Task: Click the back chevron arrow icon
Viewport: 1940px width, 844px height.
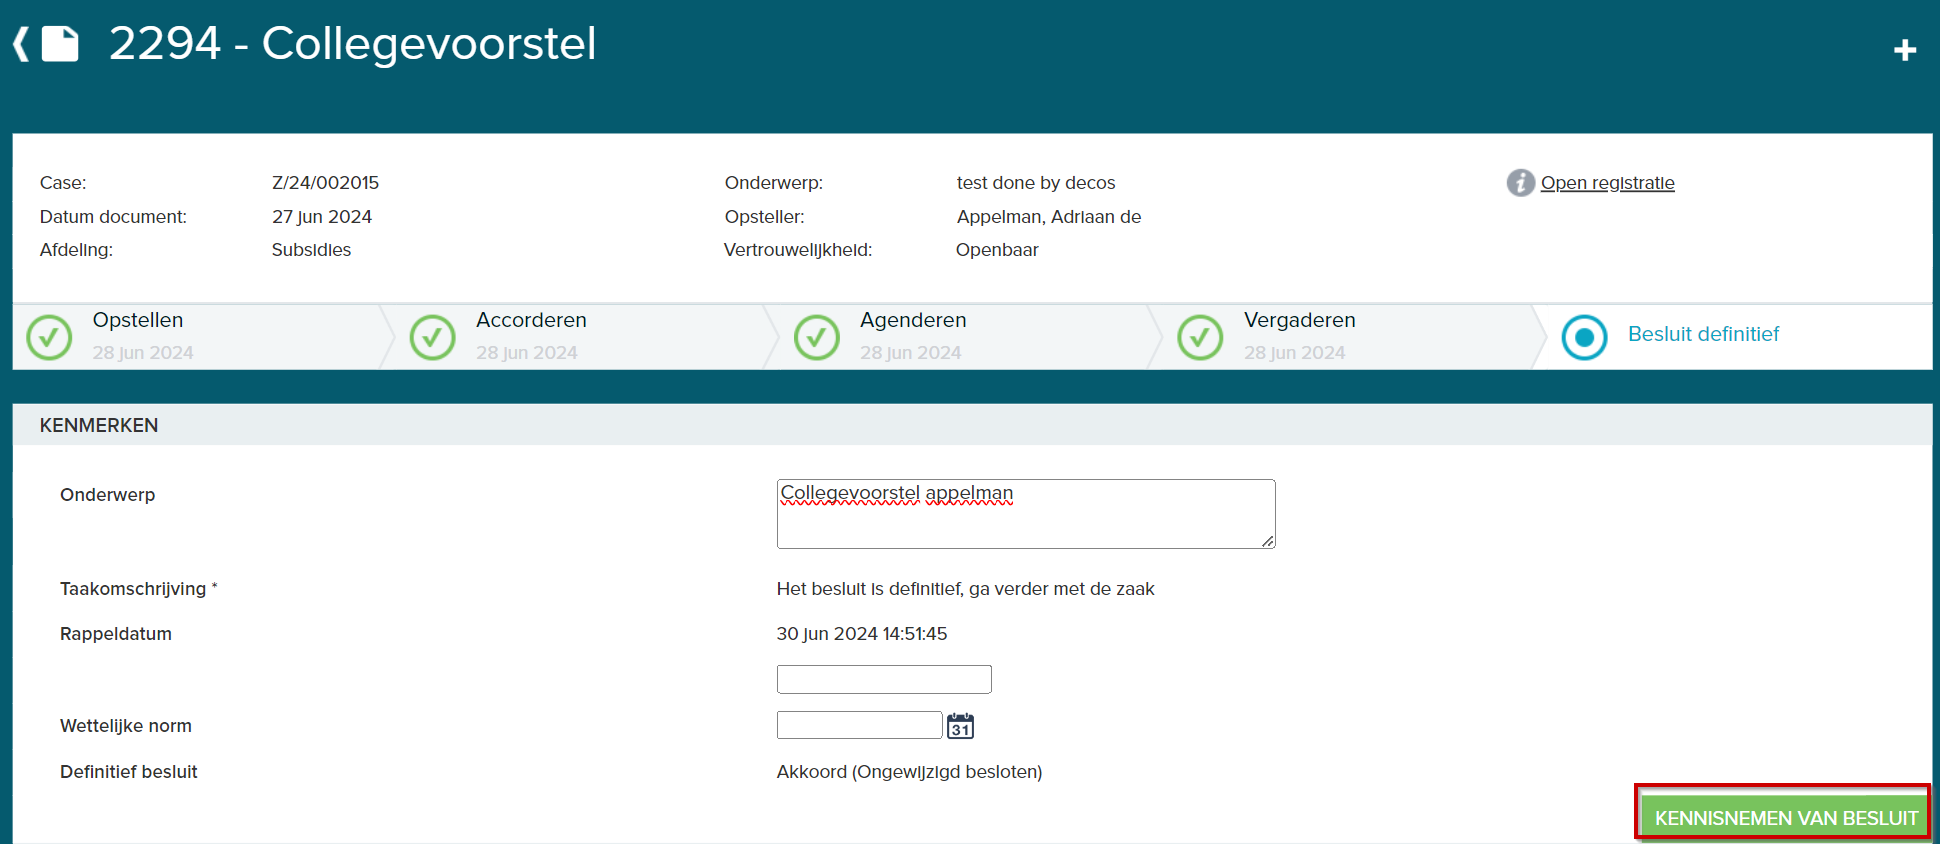Action: 21,44
